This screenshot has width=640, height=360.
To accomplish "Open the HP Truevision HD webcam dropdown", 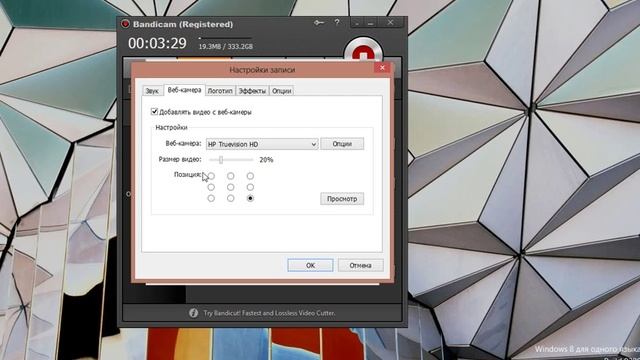I will point(262,144).
